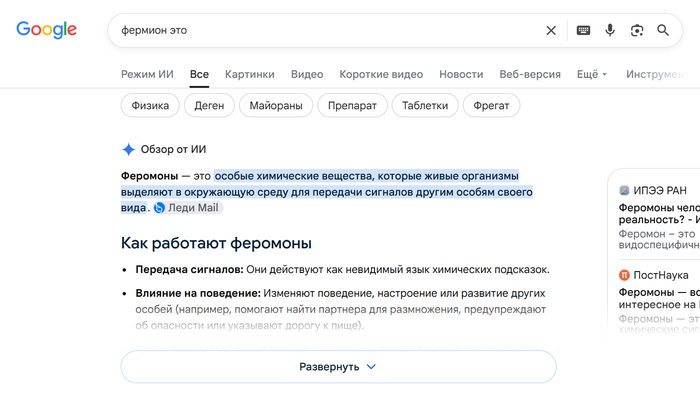The height and width of the screenshot is (396, 700).
Task: Open the on-screen keyboard icon
Action: click(x=583, y=30)
